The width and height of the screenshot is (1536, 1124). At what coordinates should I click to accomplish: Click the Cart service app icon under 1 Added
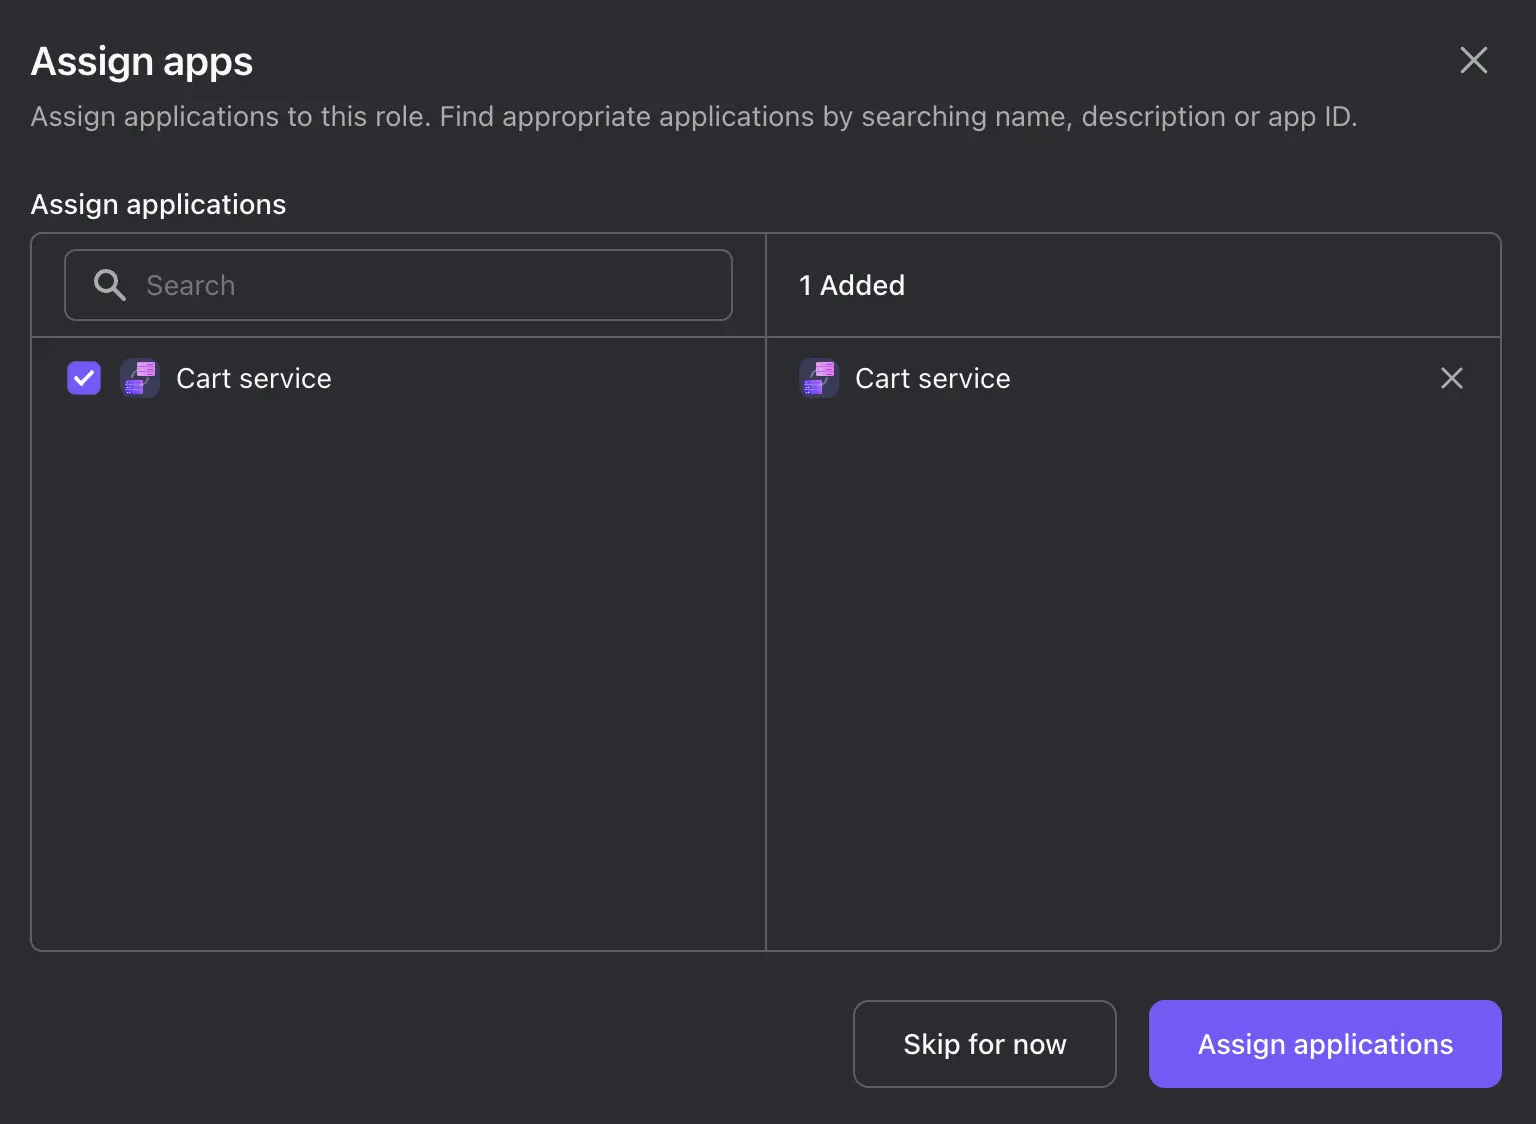coord(819,378)
